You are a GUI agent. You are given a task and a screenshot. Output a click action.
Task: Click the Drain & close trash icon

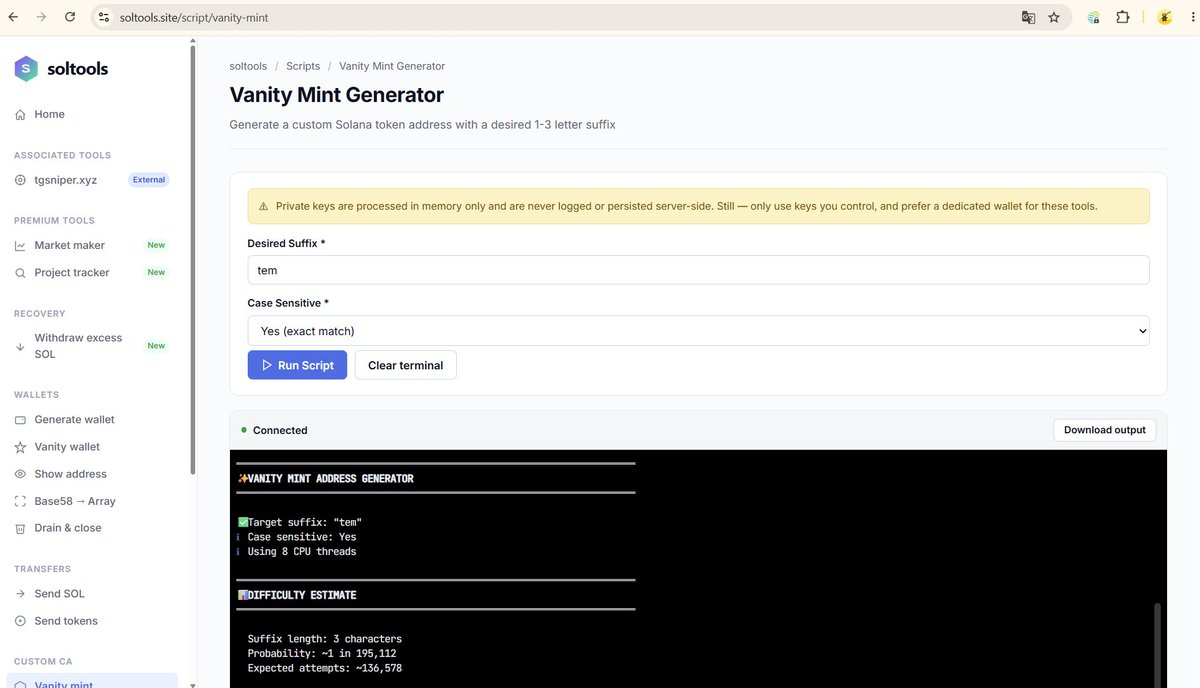[x=21, y=528]
